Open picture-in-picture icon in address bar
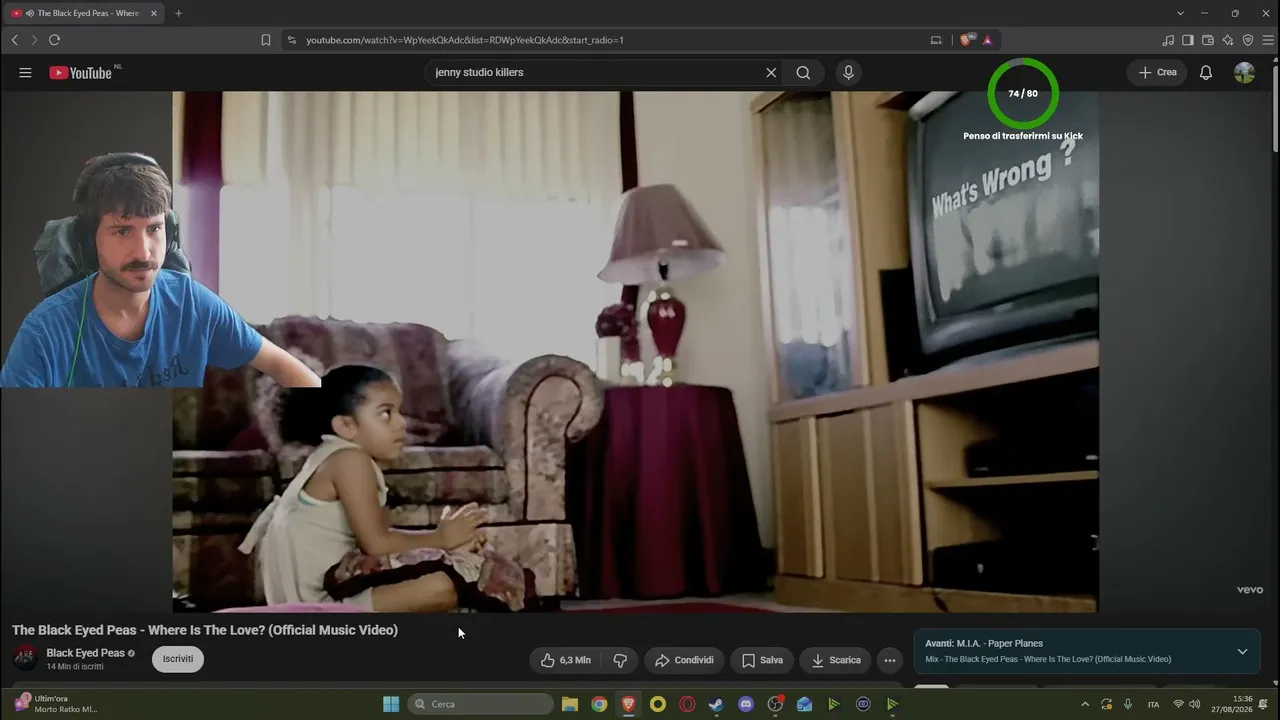1280x720 pixels. tap(936, 40)
